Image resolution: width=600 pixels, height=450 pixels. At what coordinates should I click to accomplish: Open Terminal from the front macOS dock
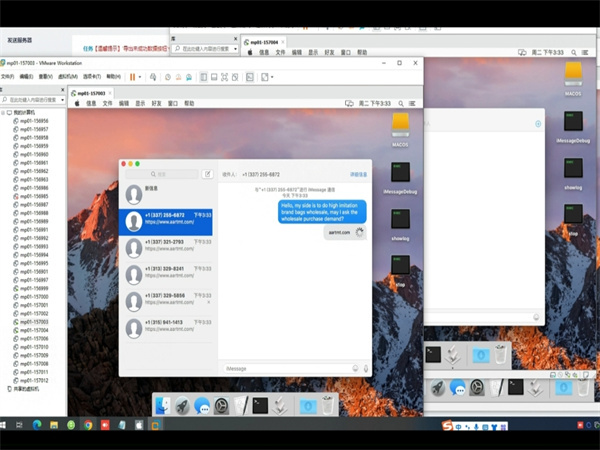(x=260, y=405)
